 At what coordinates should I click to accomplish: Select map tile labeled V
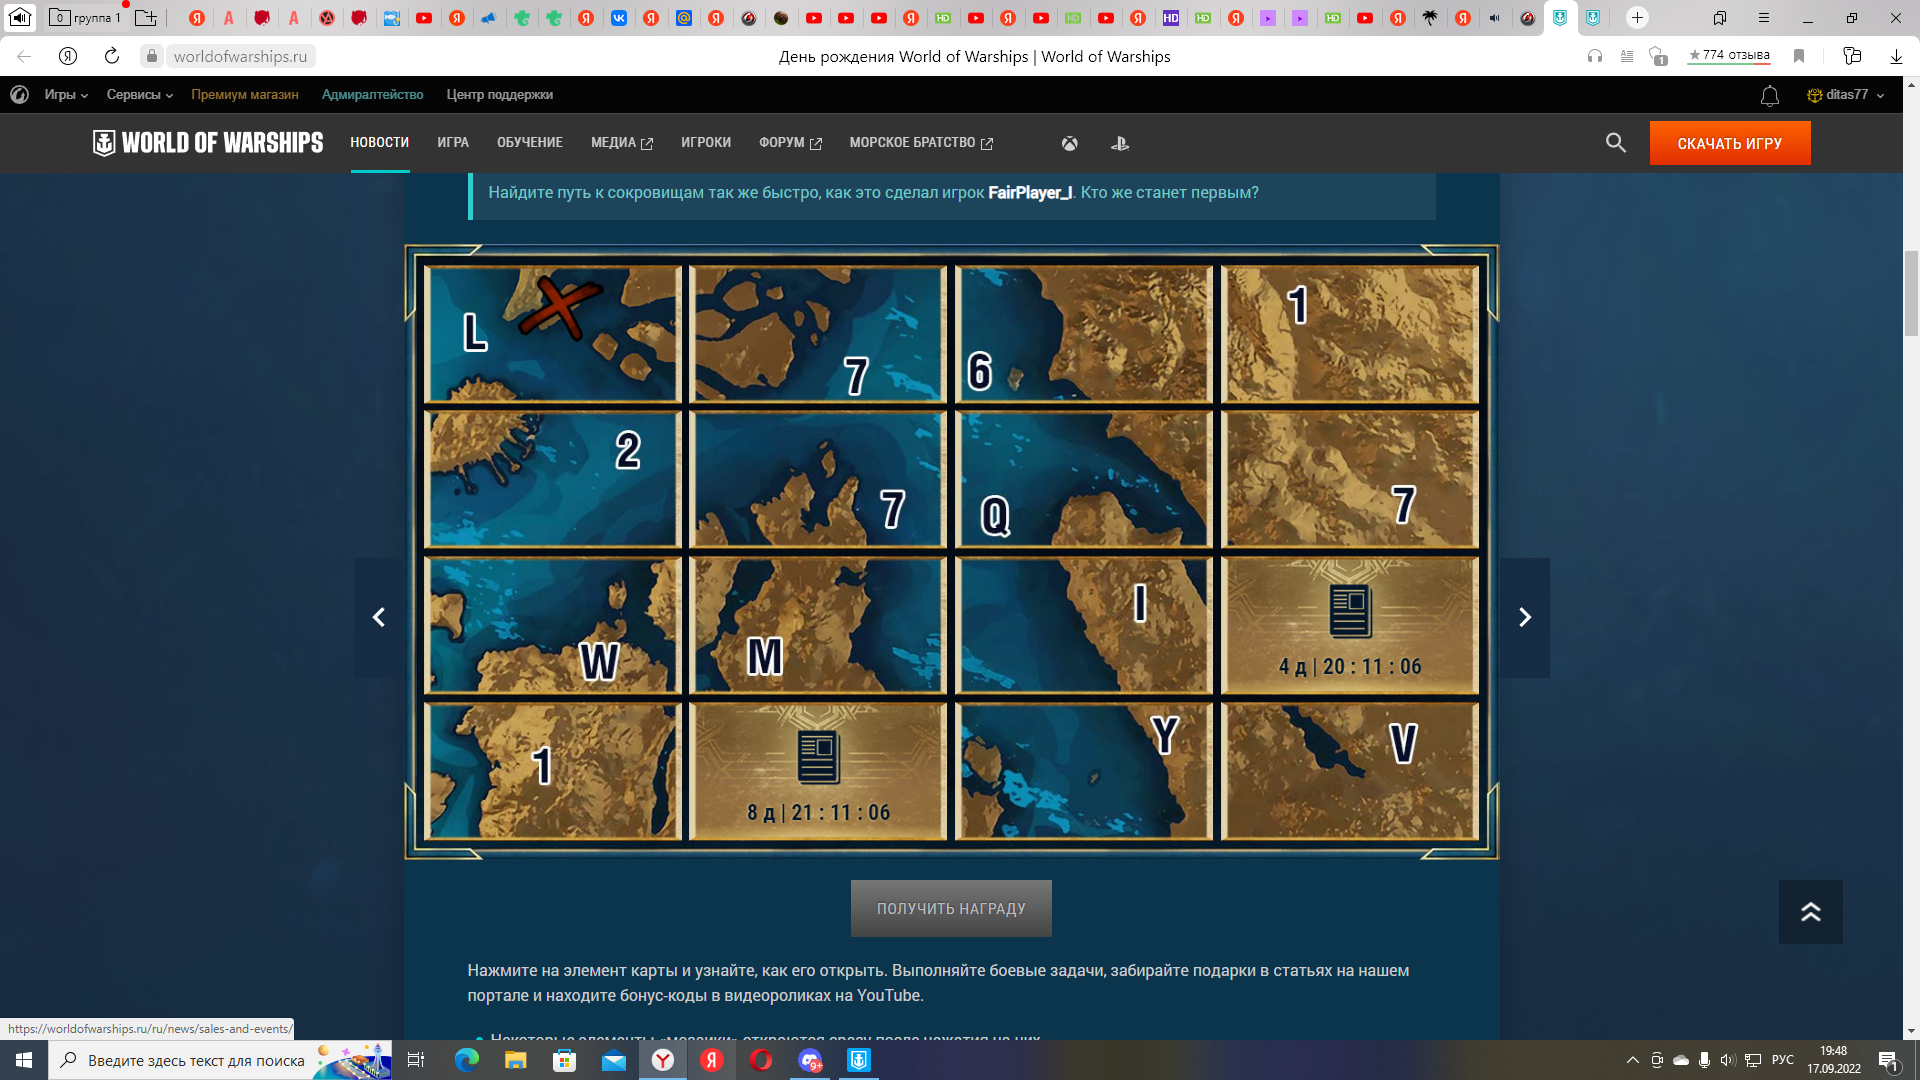point(1350,771)
